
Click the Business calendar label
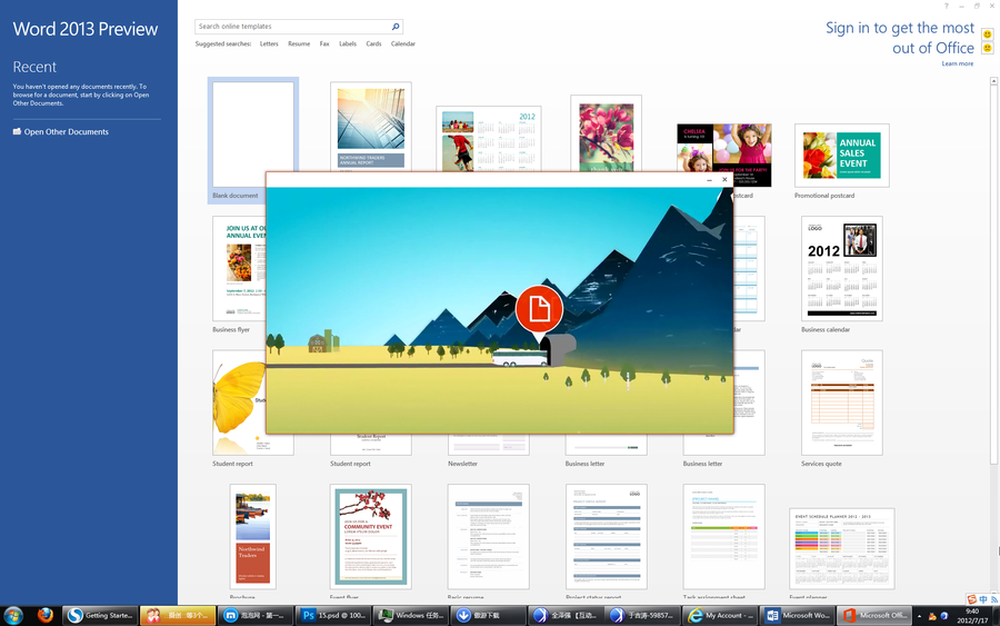825,330
